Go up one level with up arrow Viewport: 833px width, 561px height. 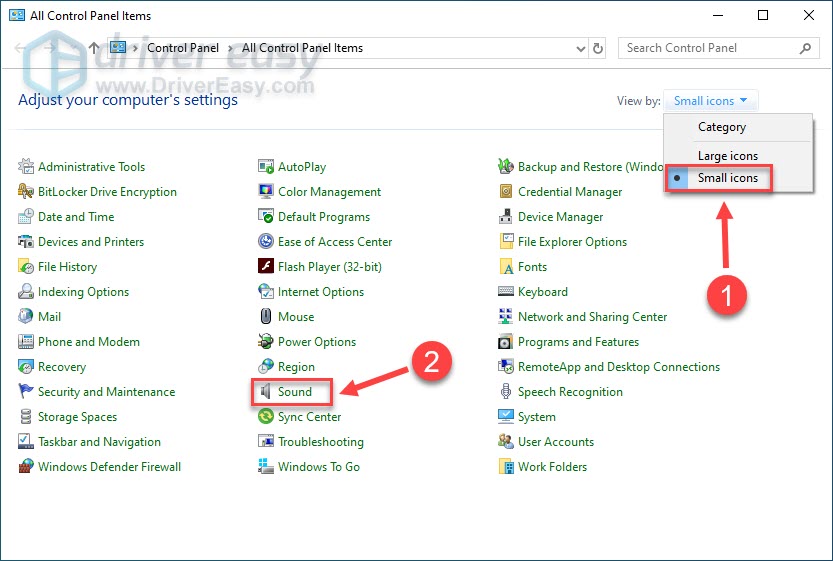(x=94, y=48)
